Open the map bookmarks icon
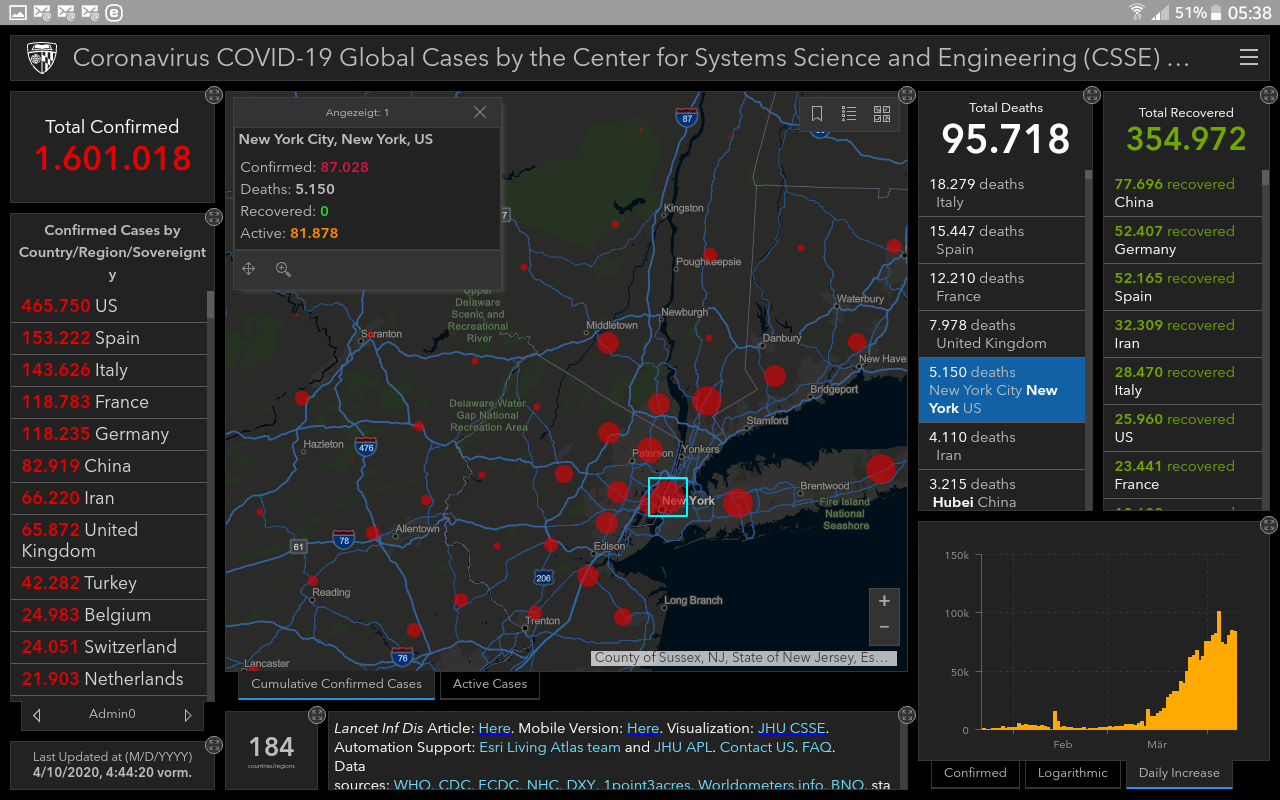Image resolution: width=1280 pixels, height=800 pixels. click(817, 114)
